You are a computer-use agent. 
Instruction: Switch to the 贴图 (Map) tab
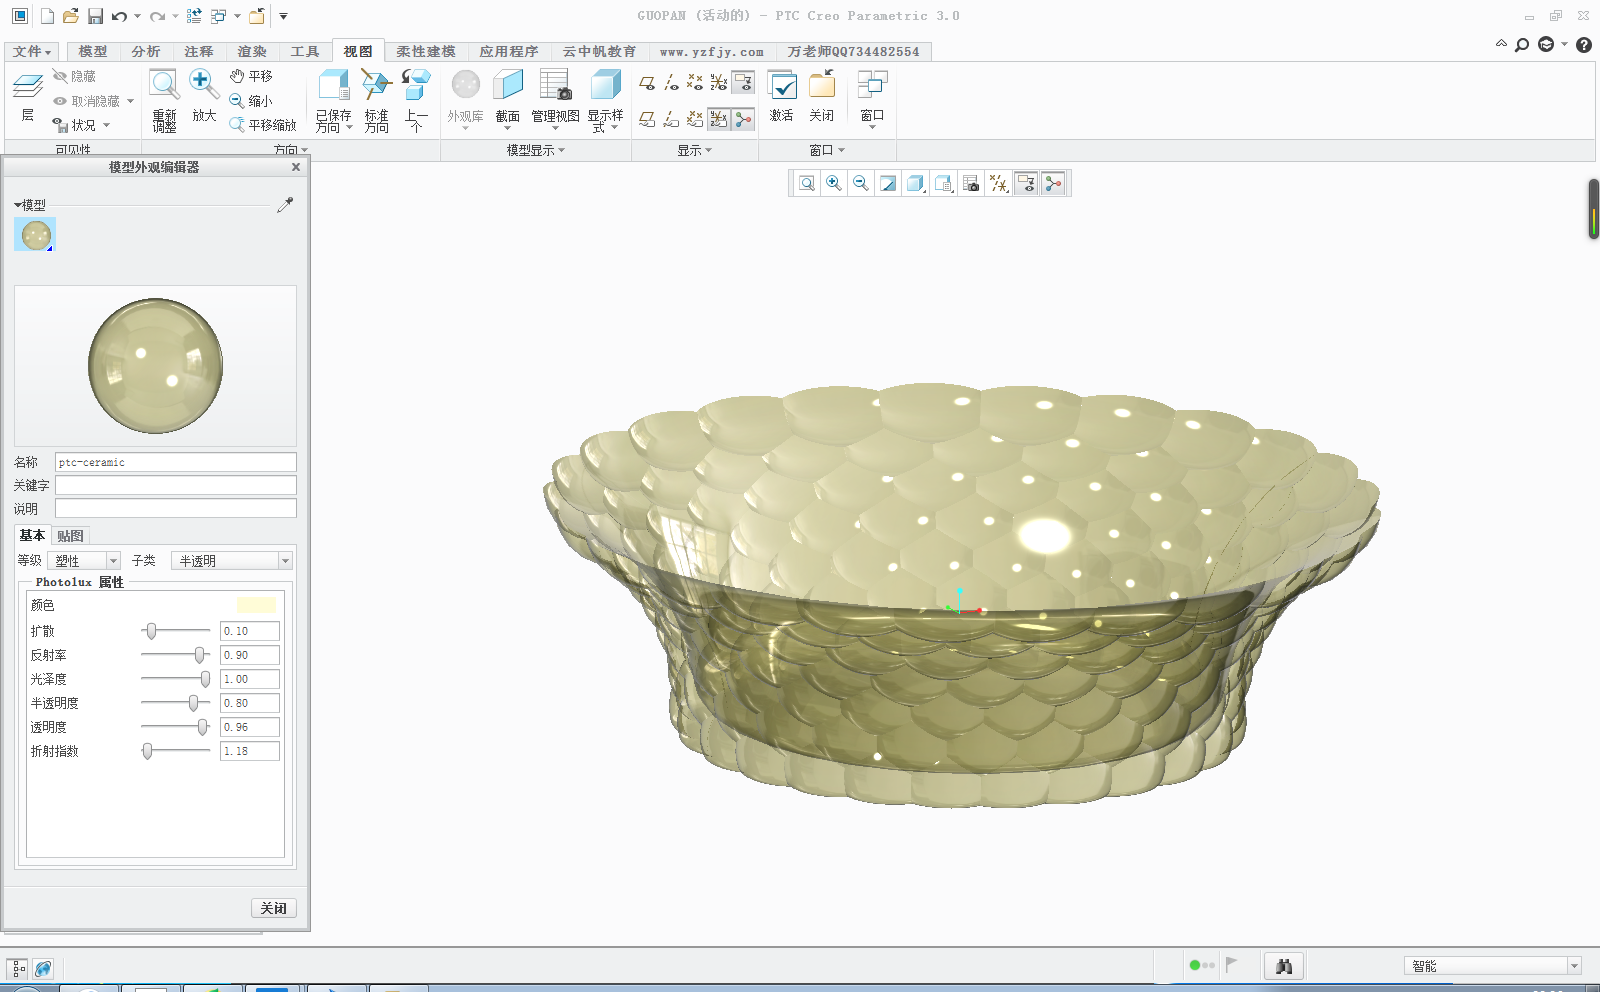(x=70, y=536)
